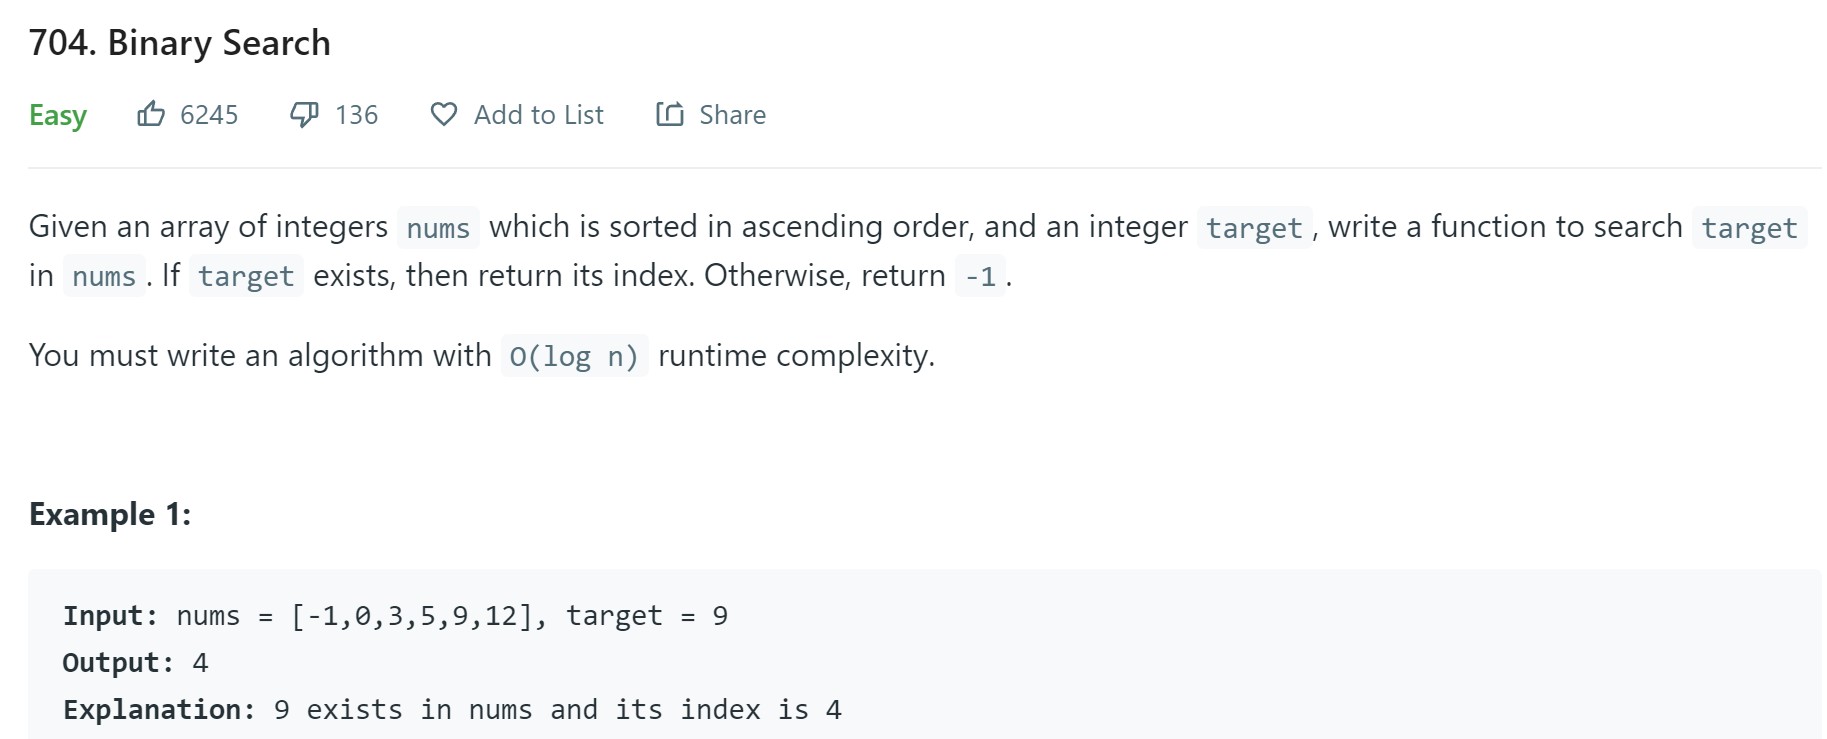Click the Easy difficulty label
Screen dimensions: 1827x739
coord(58,115)
